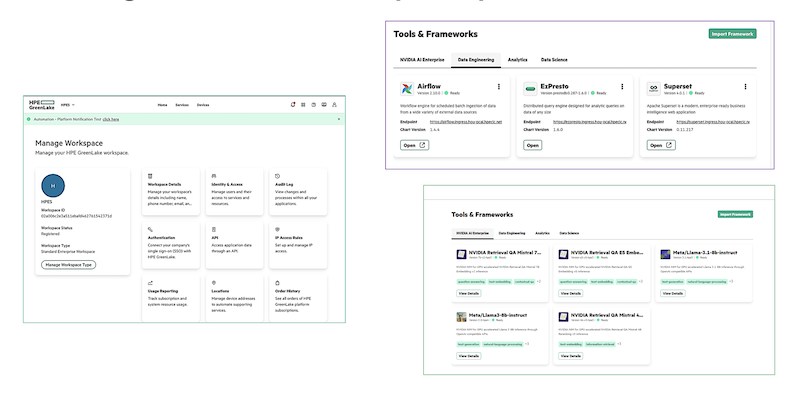Click the Locations pin icon

pos(214,283)
